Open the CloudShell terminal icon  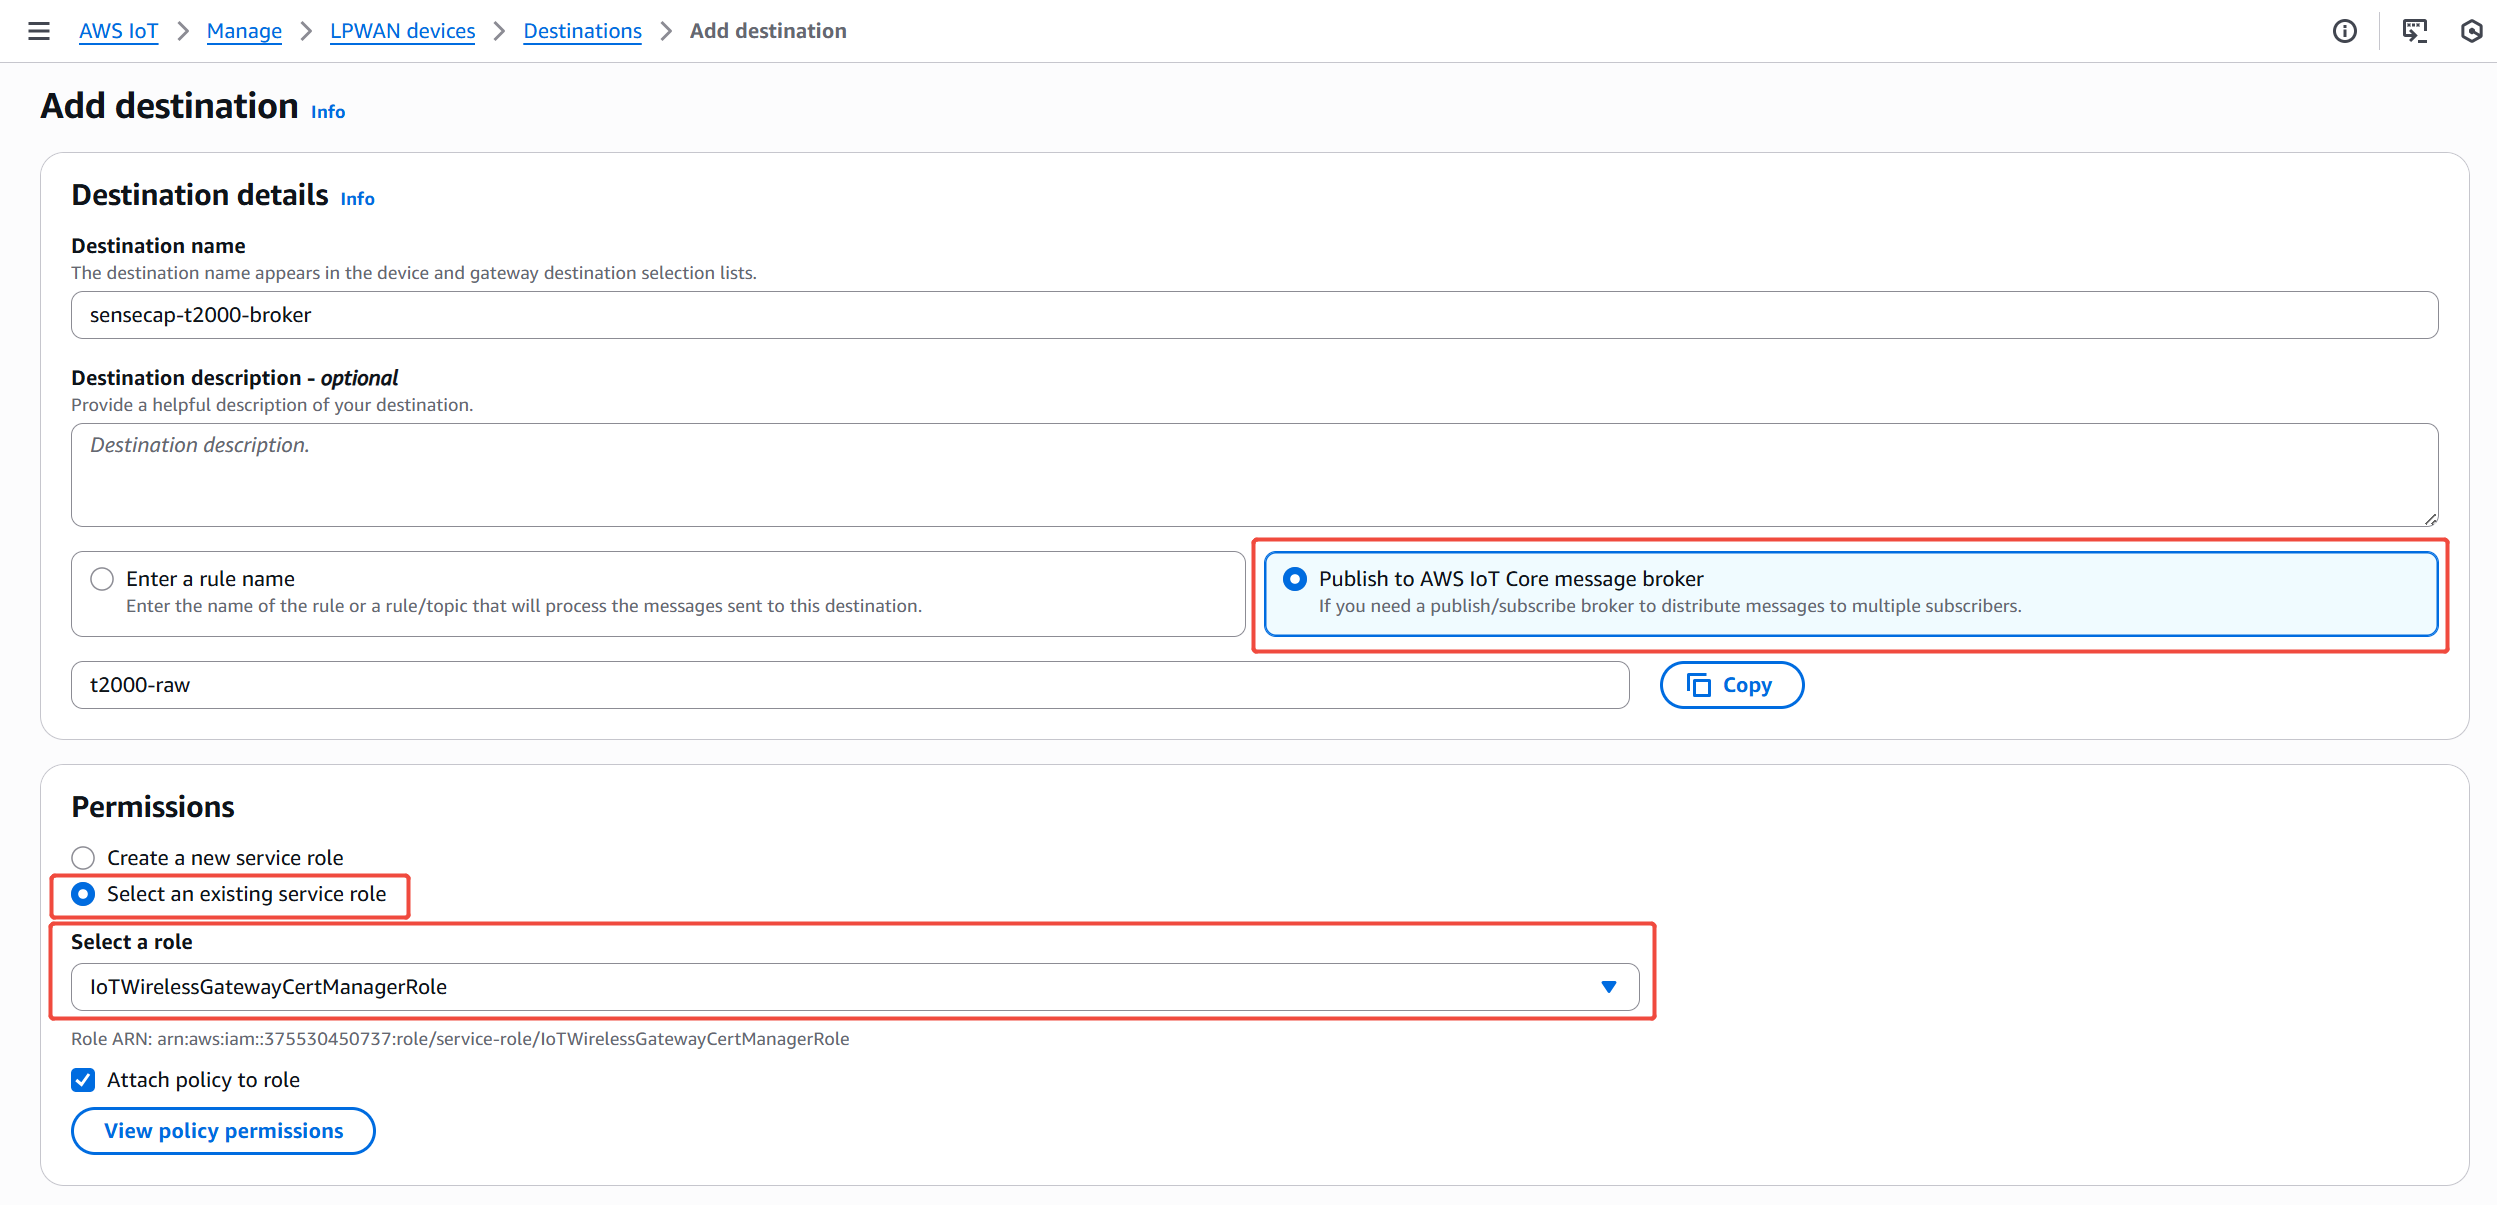[2414, 31]
